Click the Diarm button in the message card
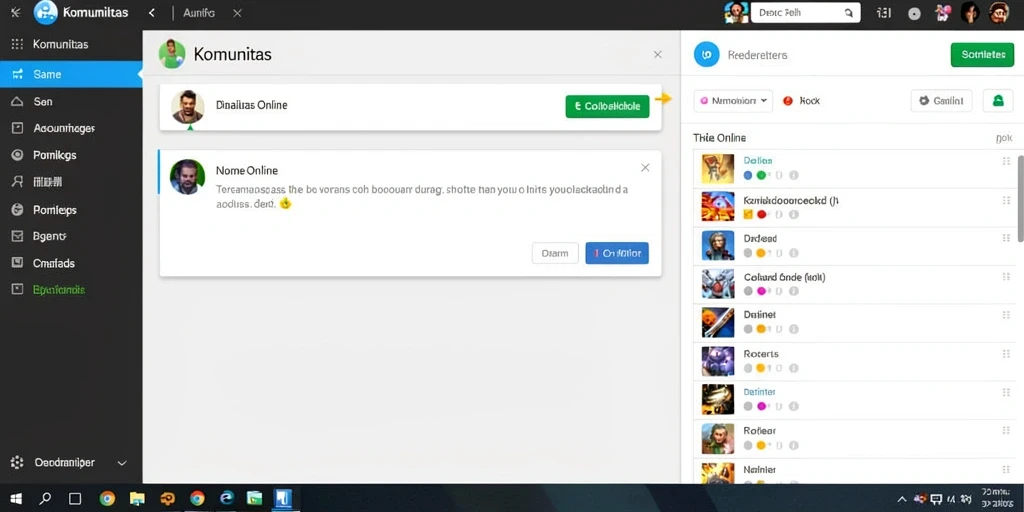Image resolution: width=1024 pixels, height=512 pixels. coord(555,253)
